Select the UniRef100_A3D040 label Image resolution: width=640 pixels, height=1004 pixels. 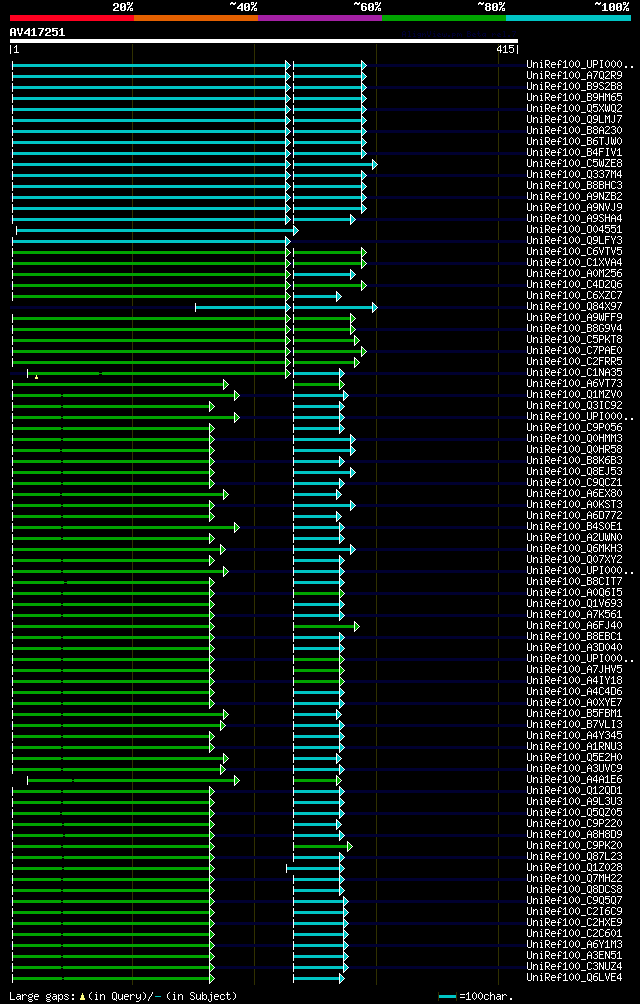click(574, 647)
